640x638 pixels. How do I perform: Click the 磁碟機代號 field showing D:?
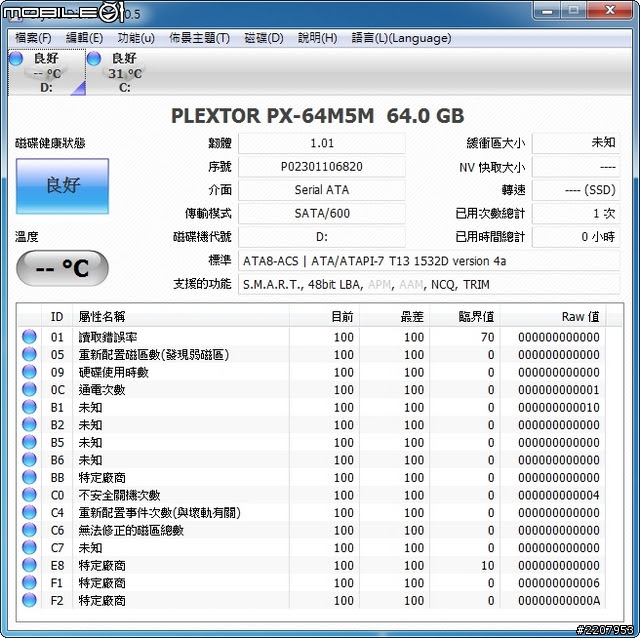(322, 237)
